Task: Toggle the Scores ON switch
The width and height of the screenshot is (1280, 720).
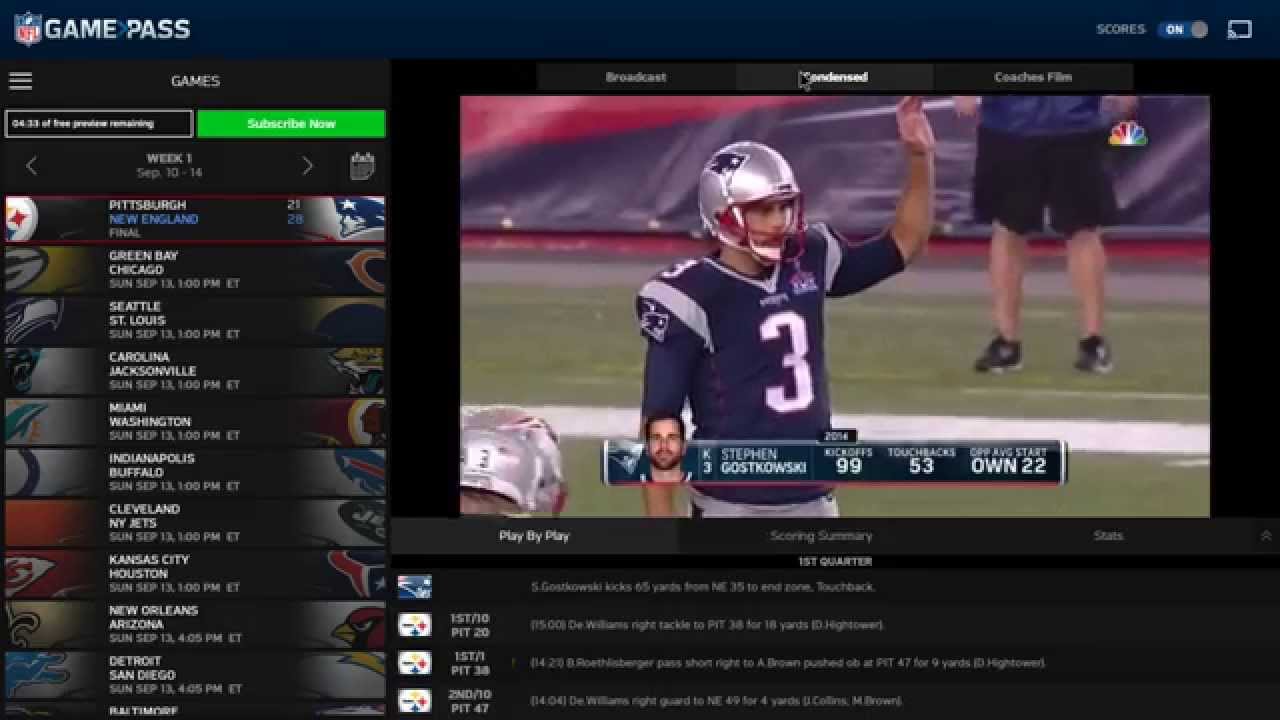Action: click(1184, 30)
